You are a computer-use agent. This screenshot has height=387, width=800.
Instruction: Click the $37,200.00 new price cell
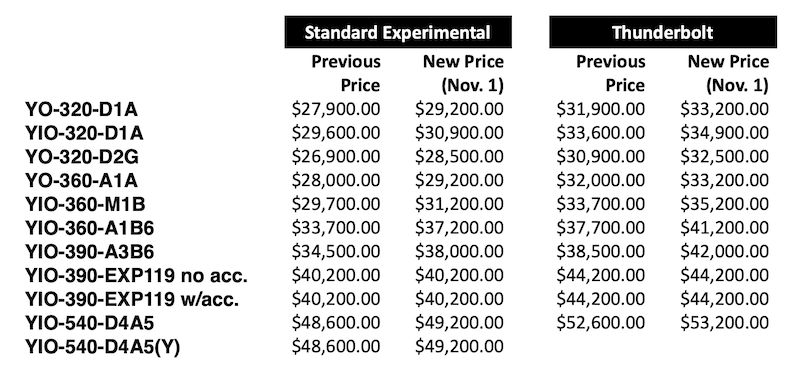tap(459, 228)
